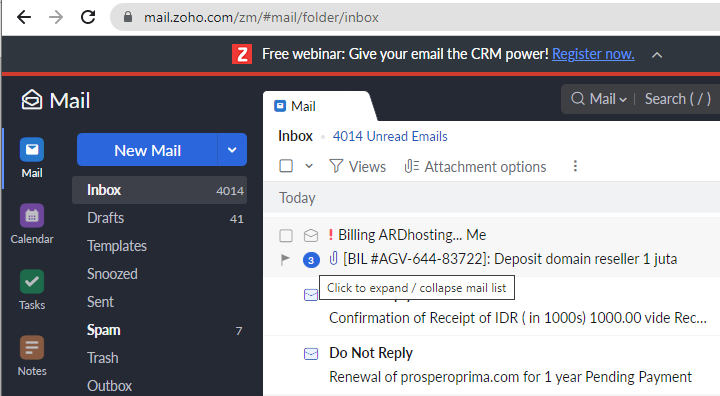
Task: Go forward with the browser forward arrow
Action: click(56, 17)
